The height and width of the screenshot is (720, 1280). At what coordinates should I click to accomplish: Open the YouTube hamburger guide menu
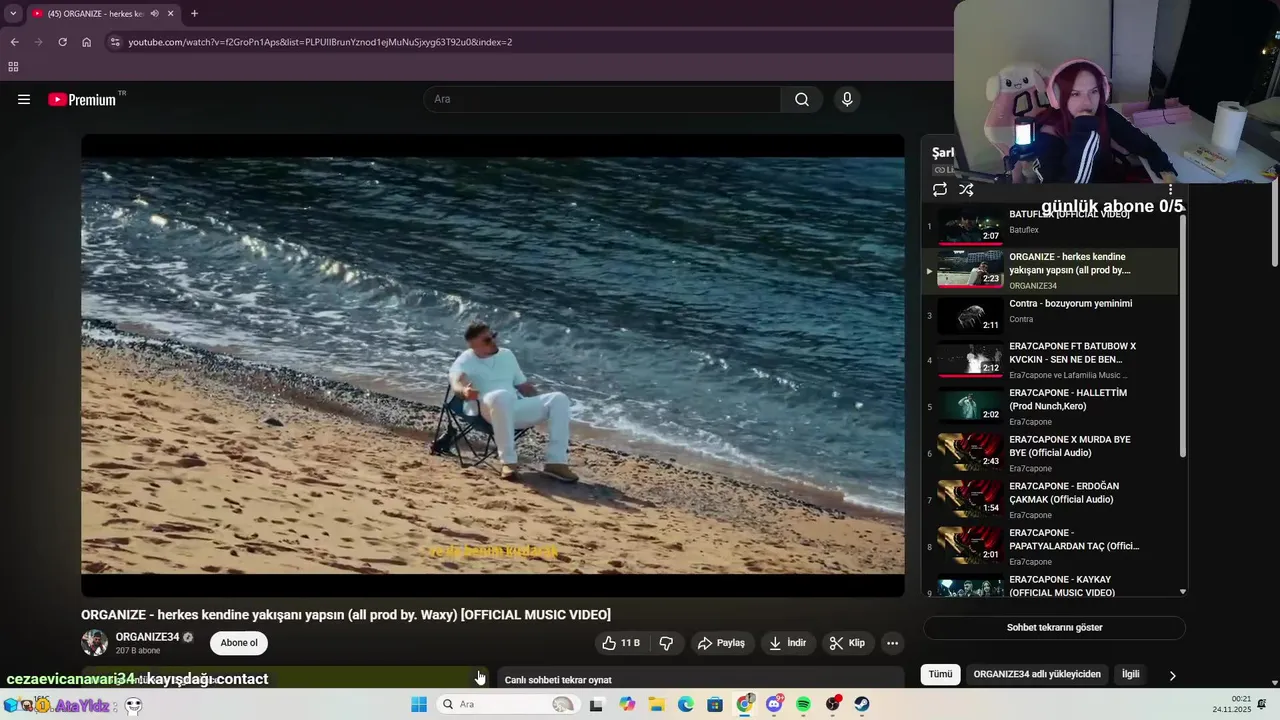point(24,99)
